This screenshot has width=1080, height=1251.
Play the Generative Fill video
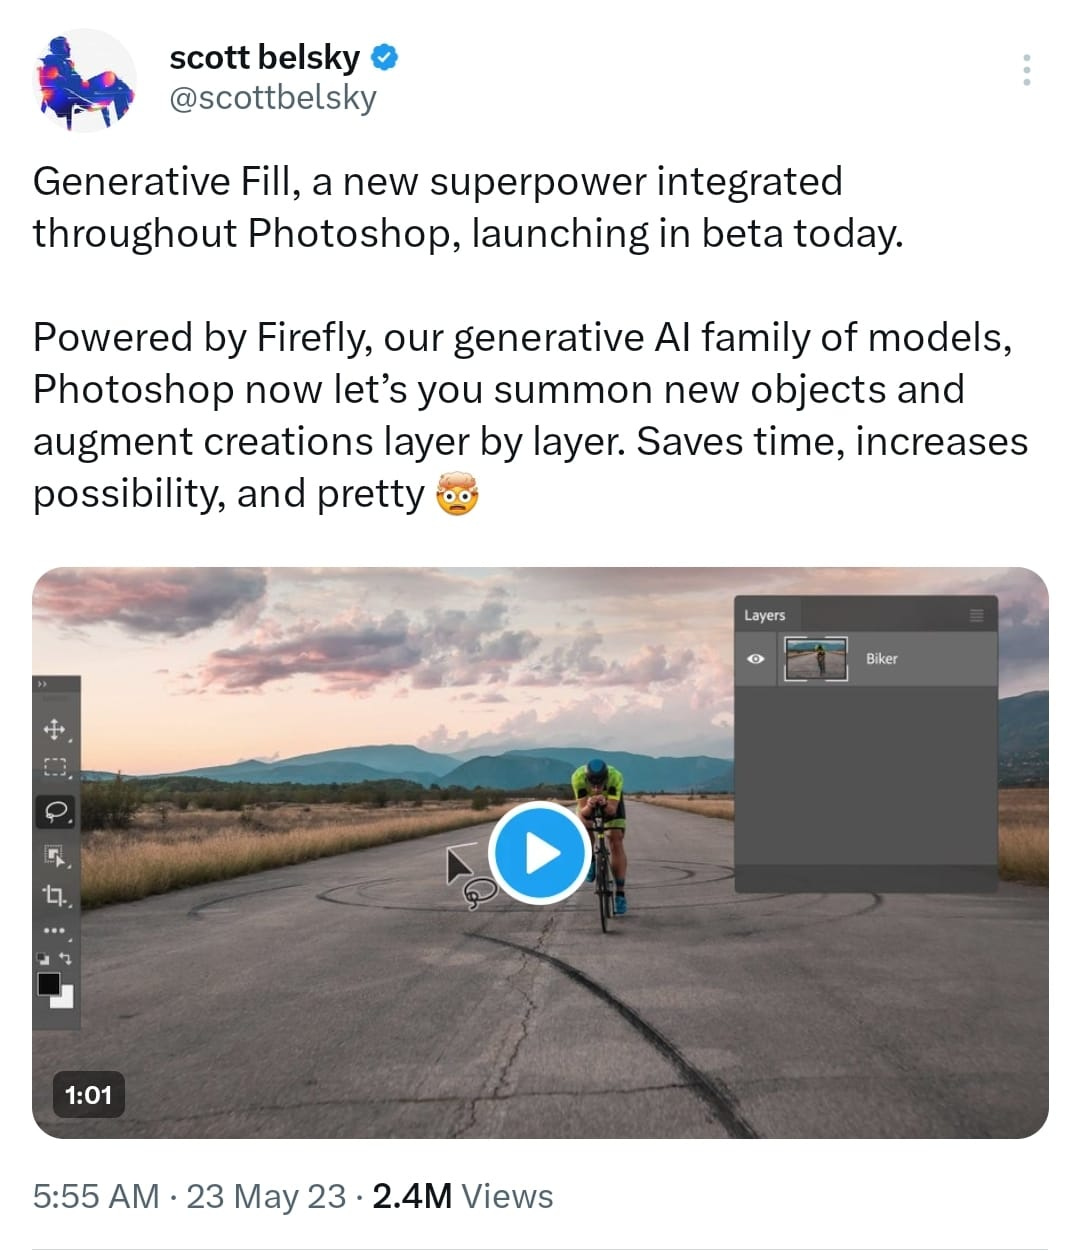tap(540, 853)
